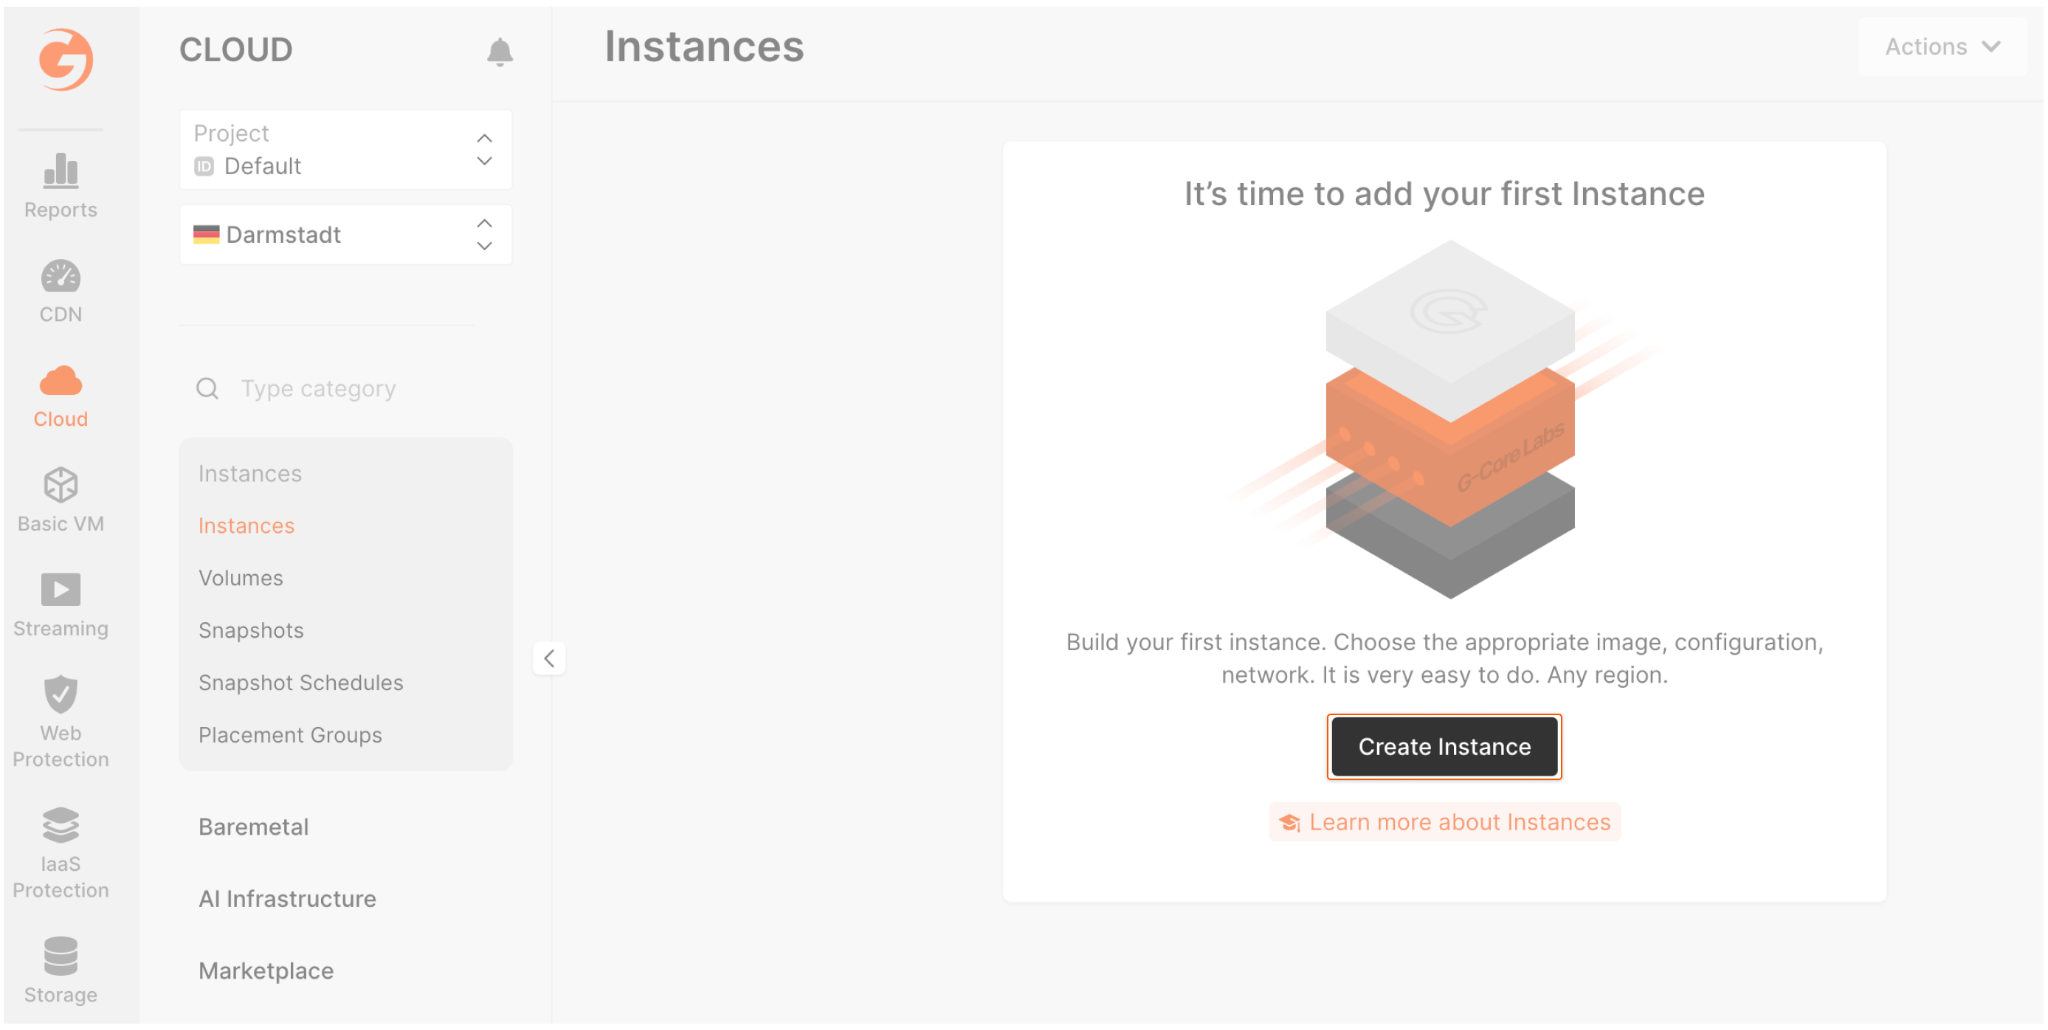Expand the Actions dropdown menu
This screenshot has height=1030, width=2048.
(1942, 47)
